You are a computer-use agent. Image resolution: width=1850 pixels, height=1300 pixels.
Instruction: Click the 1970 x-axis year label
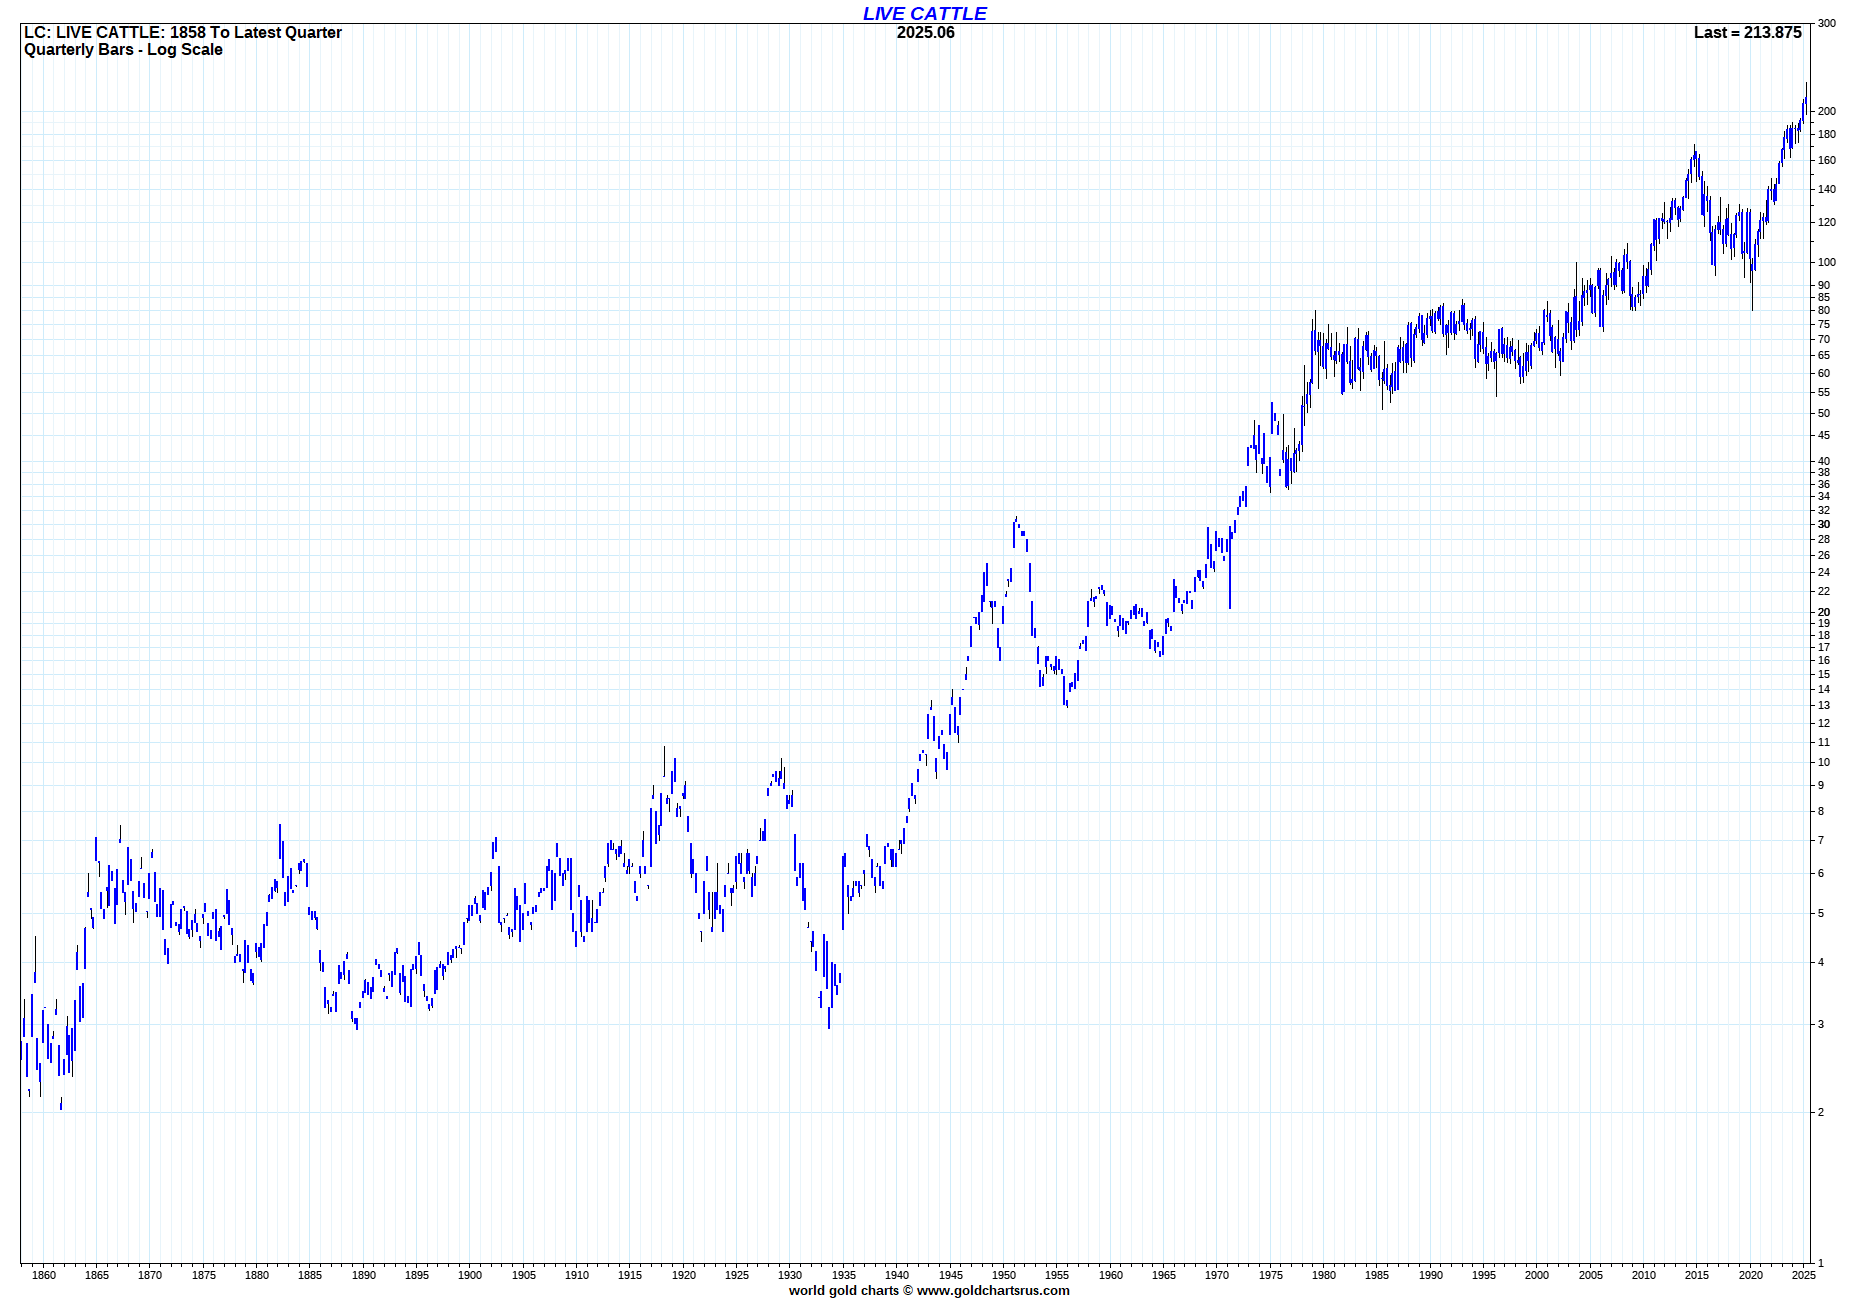(1217, 1274)
